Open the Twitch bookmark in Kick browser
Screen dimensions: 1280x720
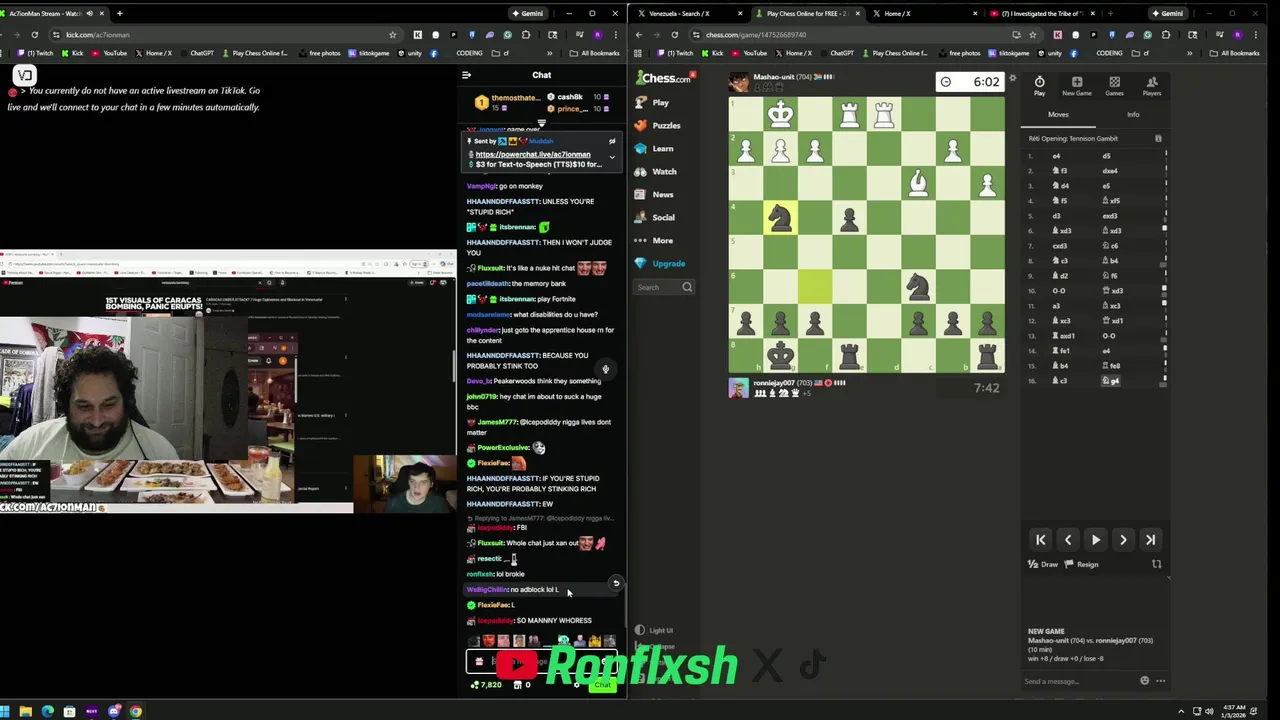(34, 53)
